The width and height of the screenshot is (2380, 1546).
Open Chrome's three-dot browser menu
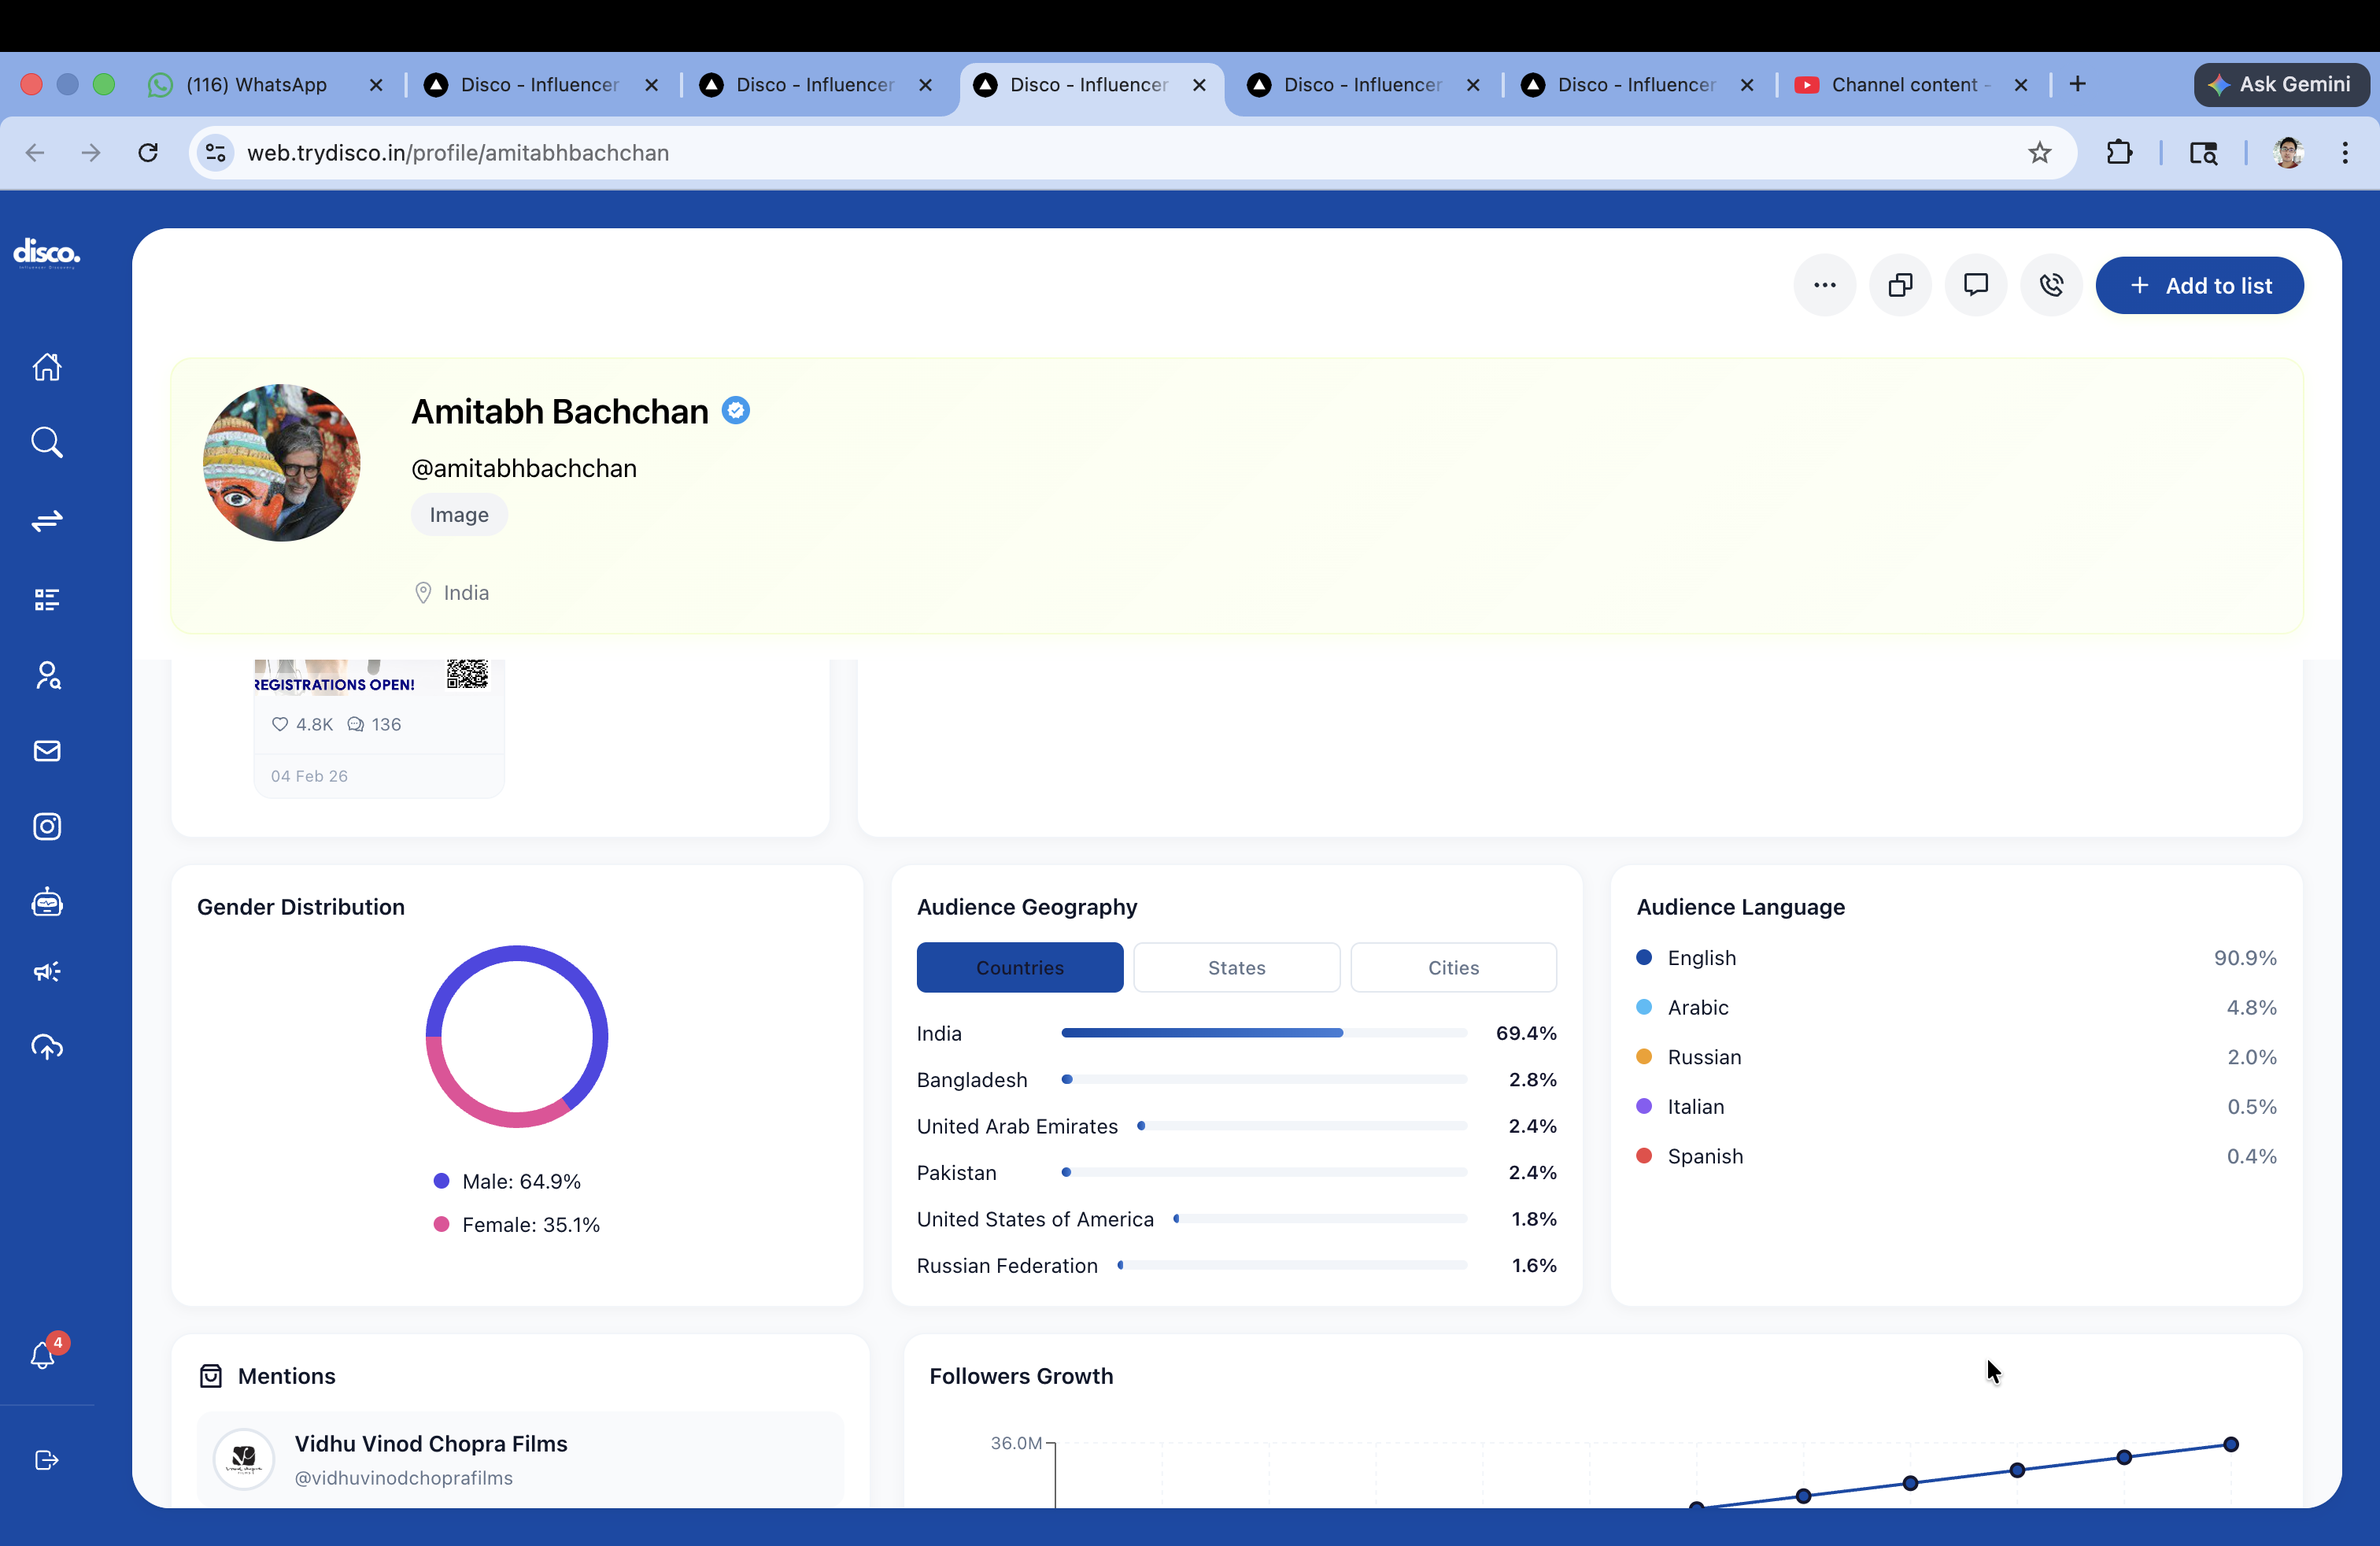click(x=2345, y=153)
